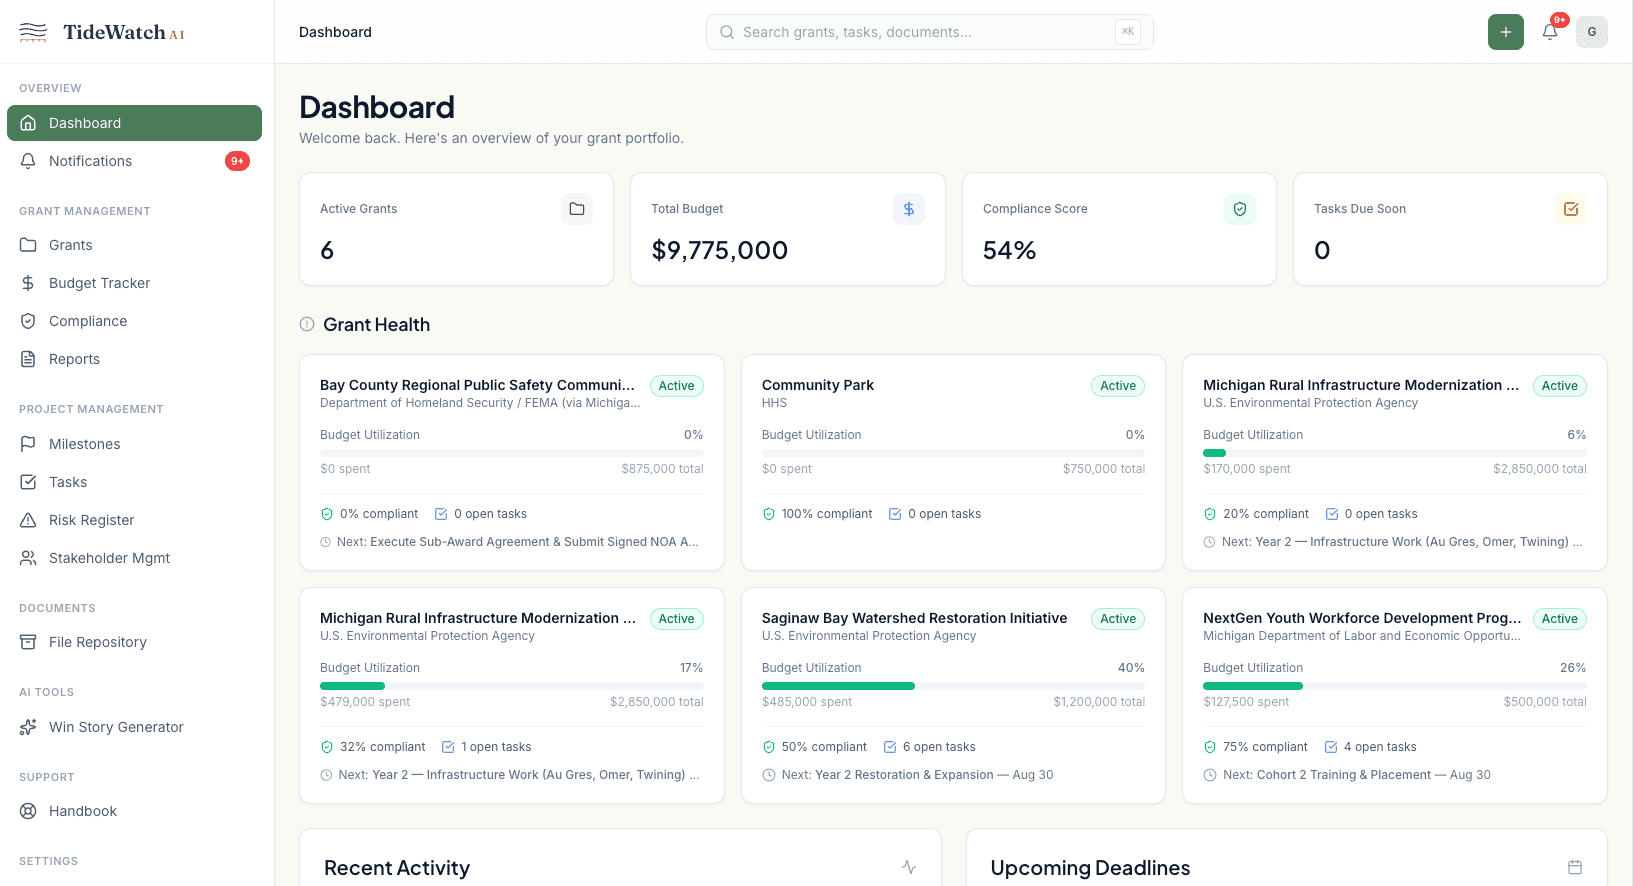Launch Win Story Generator
Screen dimensions: 1633x886
134,727
